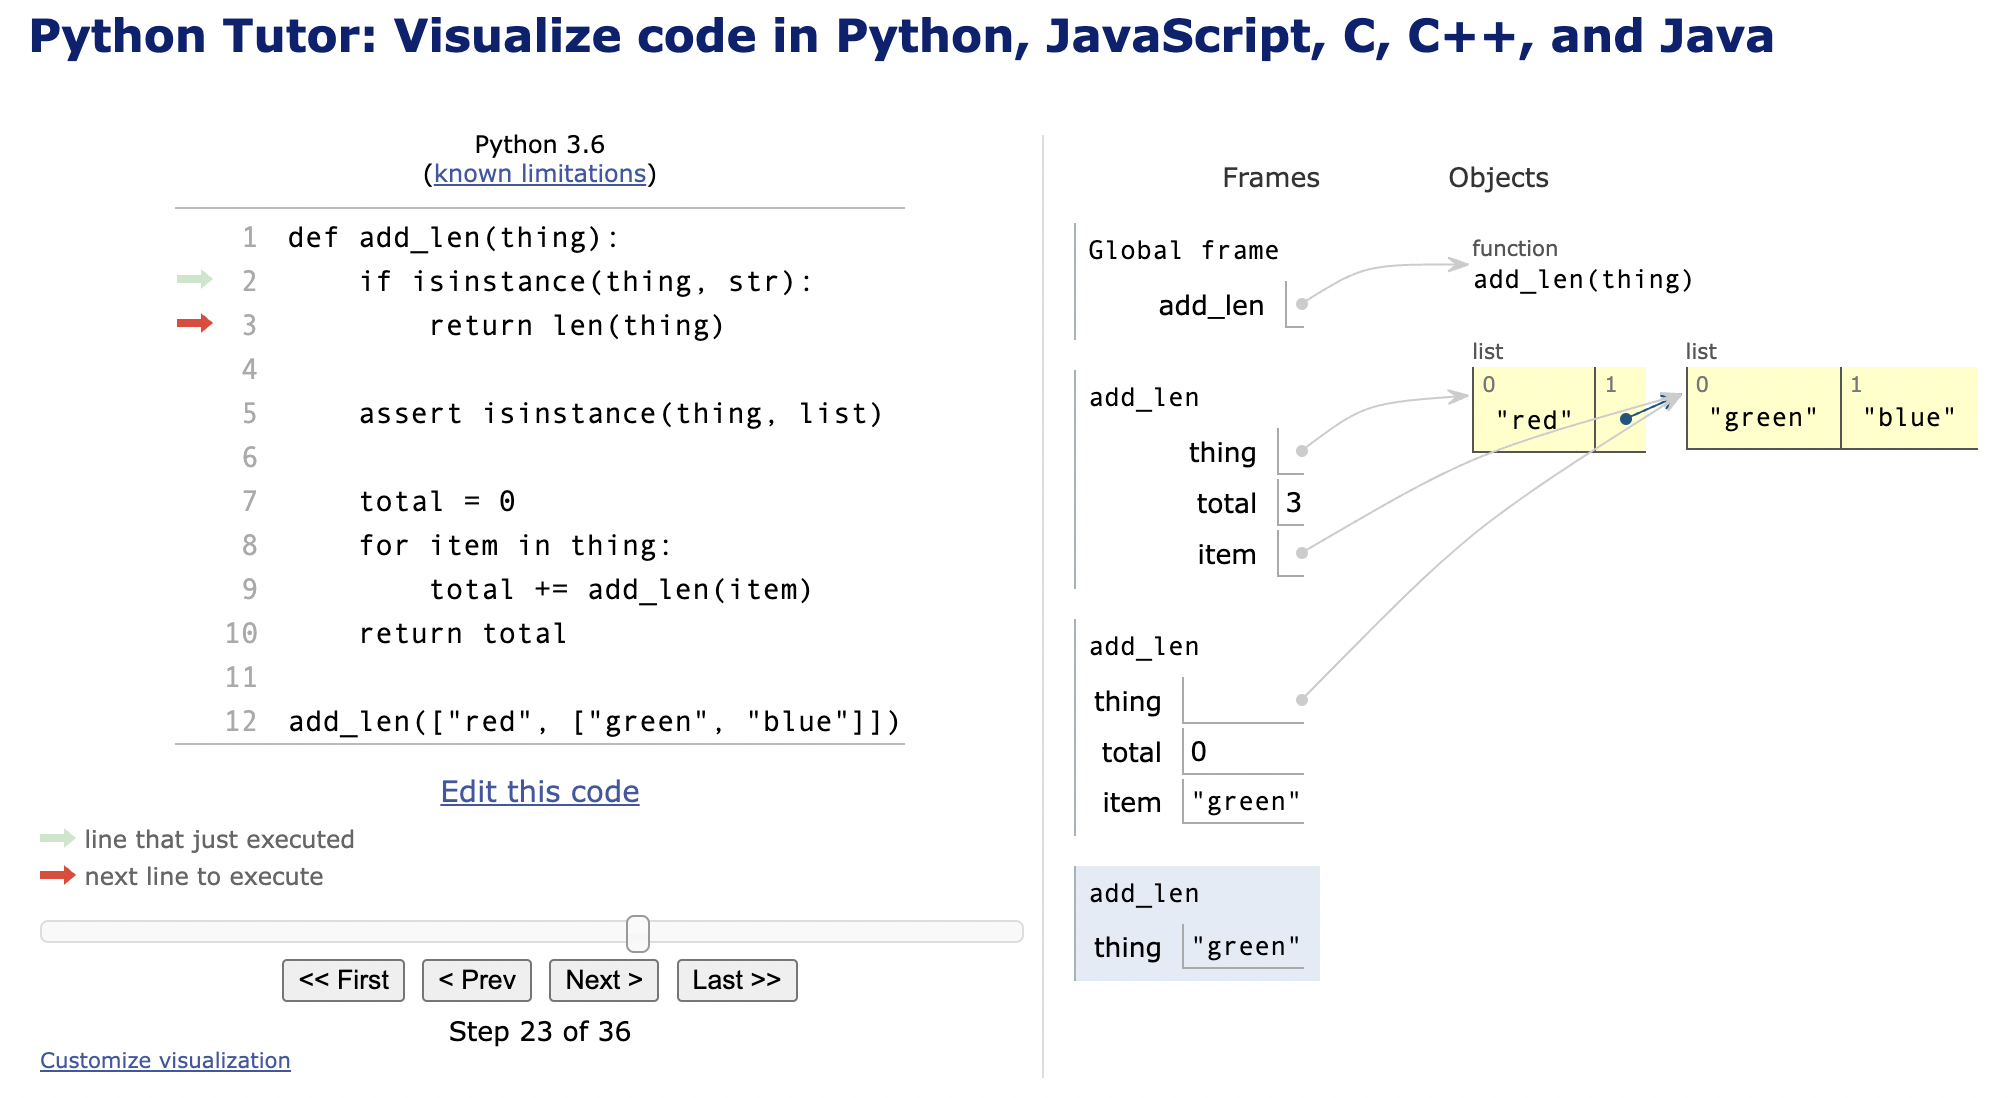
Task: Click code line 10 return total
Action: [x=463, y=634]
